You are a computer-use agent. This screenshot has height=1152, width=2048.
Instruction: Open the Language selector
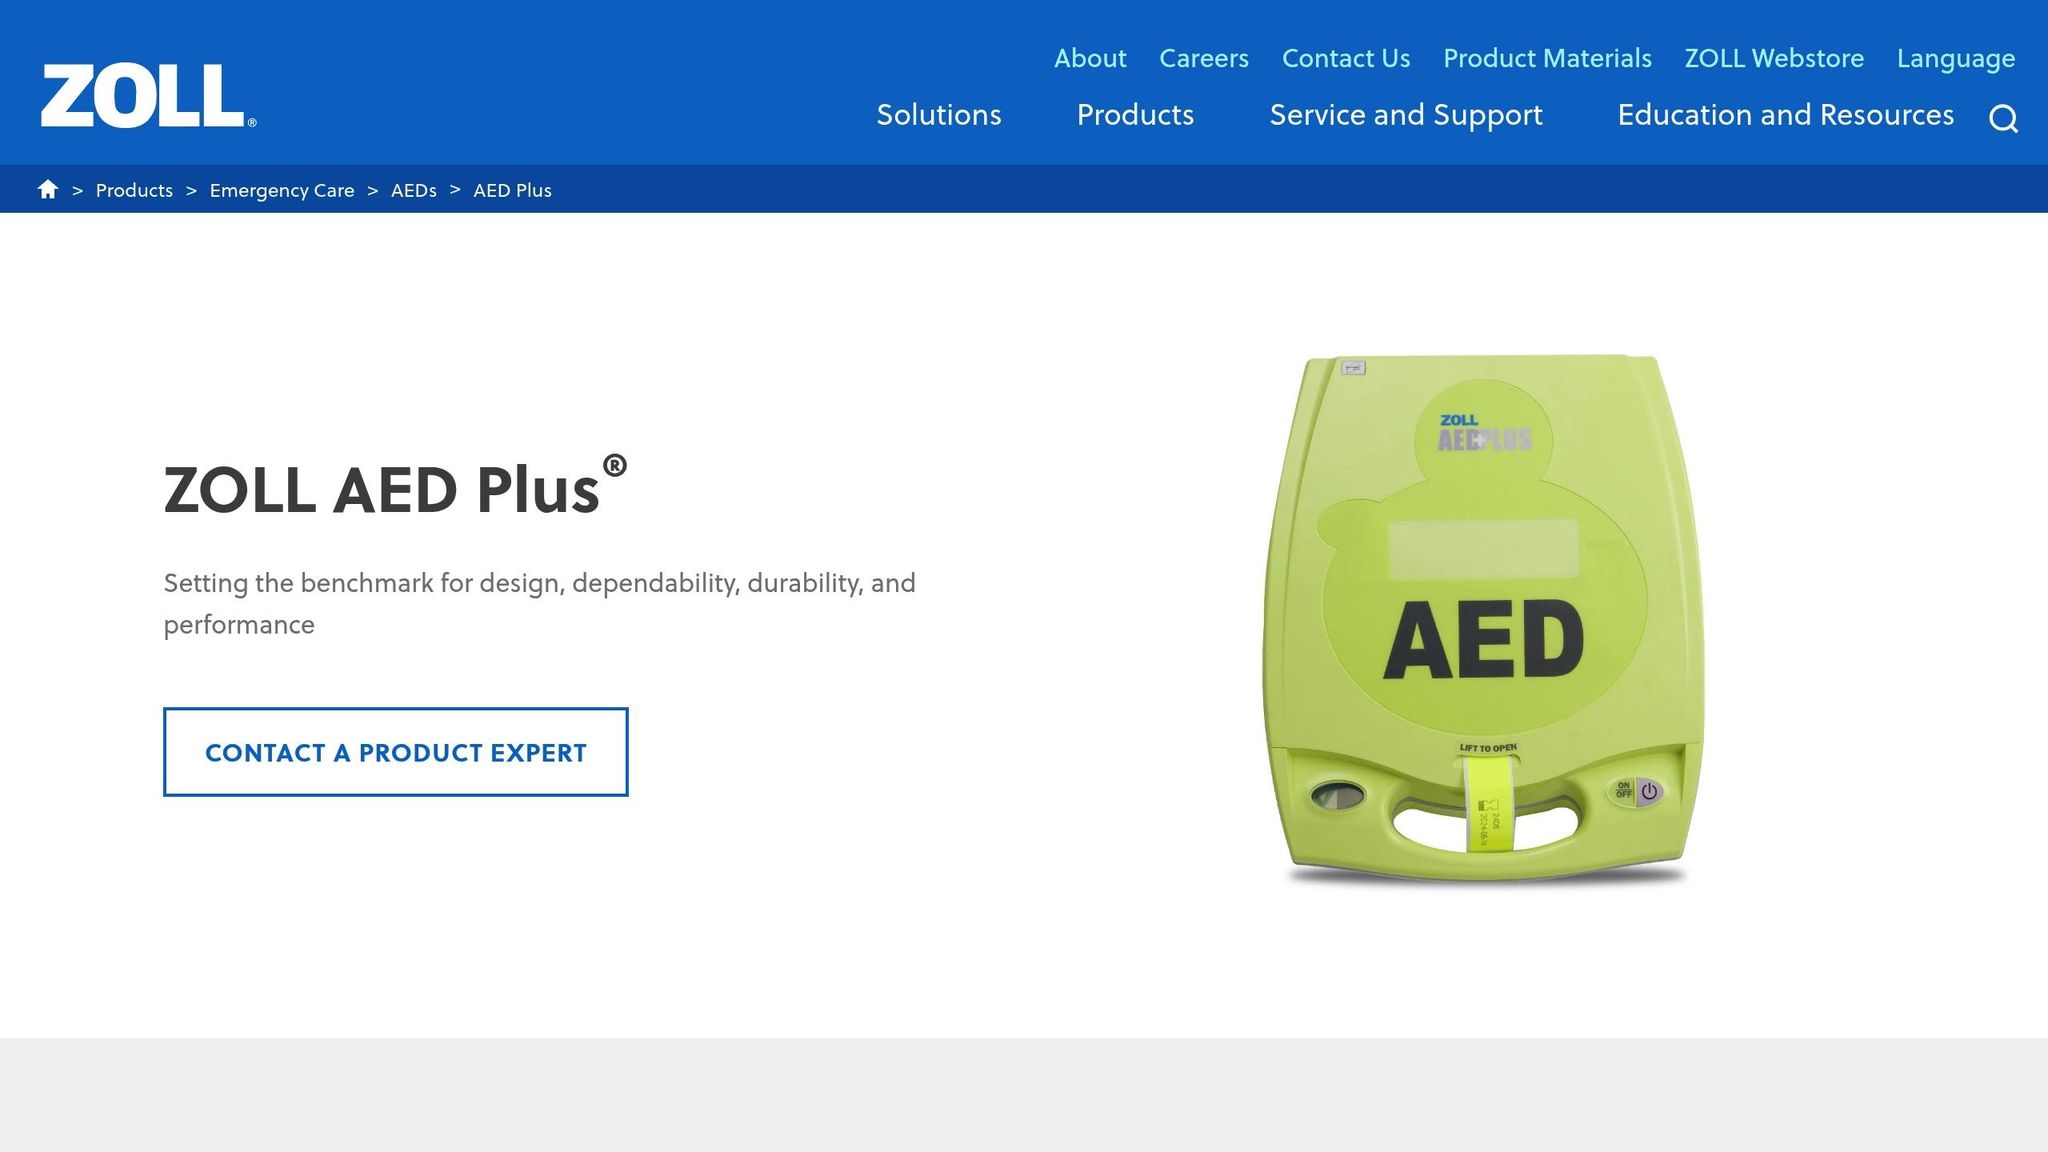tap(1956, 59)
